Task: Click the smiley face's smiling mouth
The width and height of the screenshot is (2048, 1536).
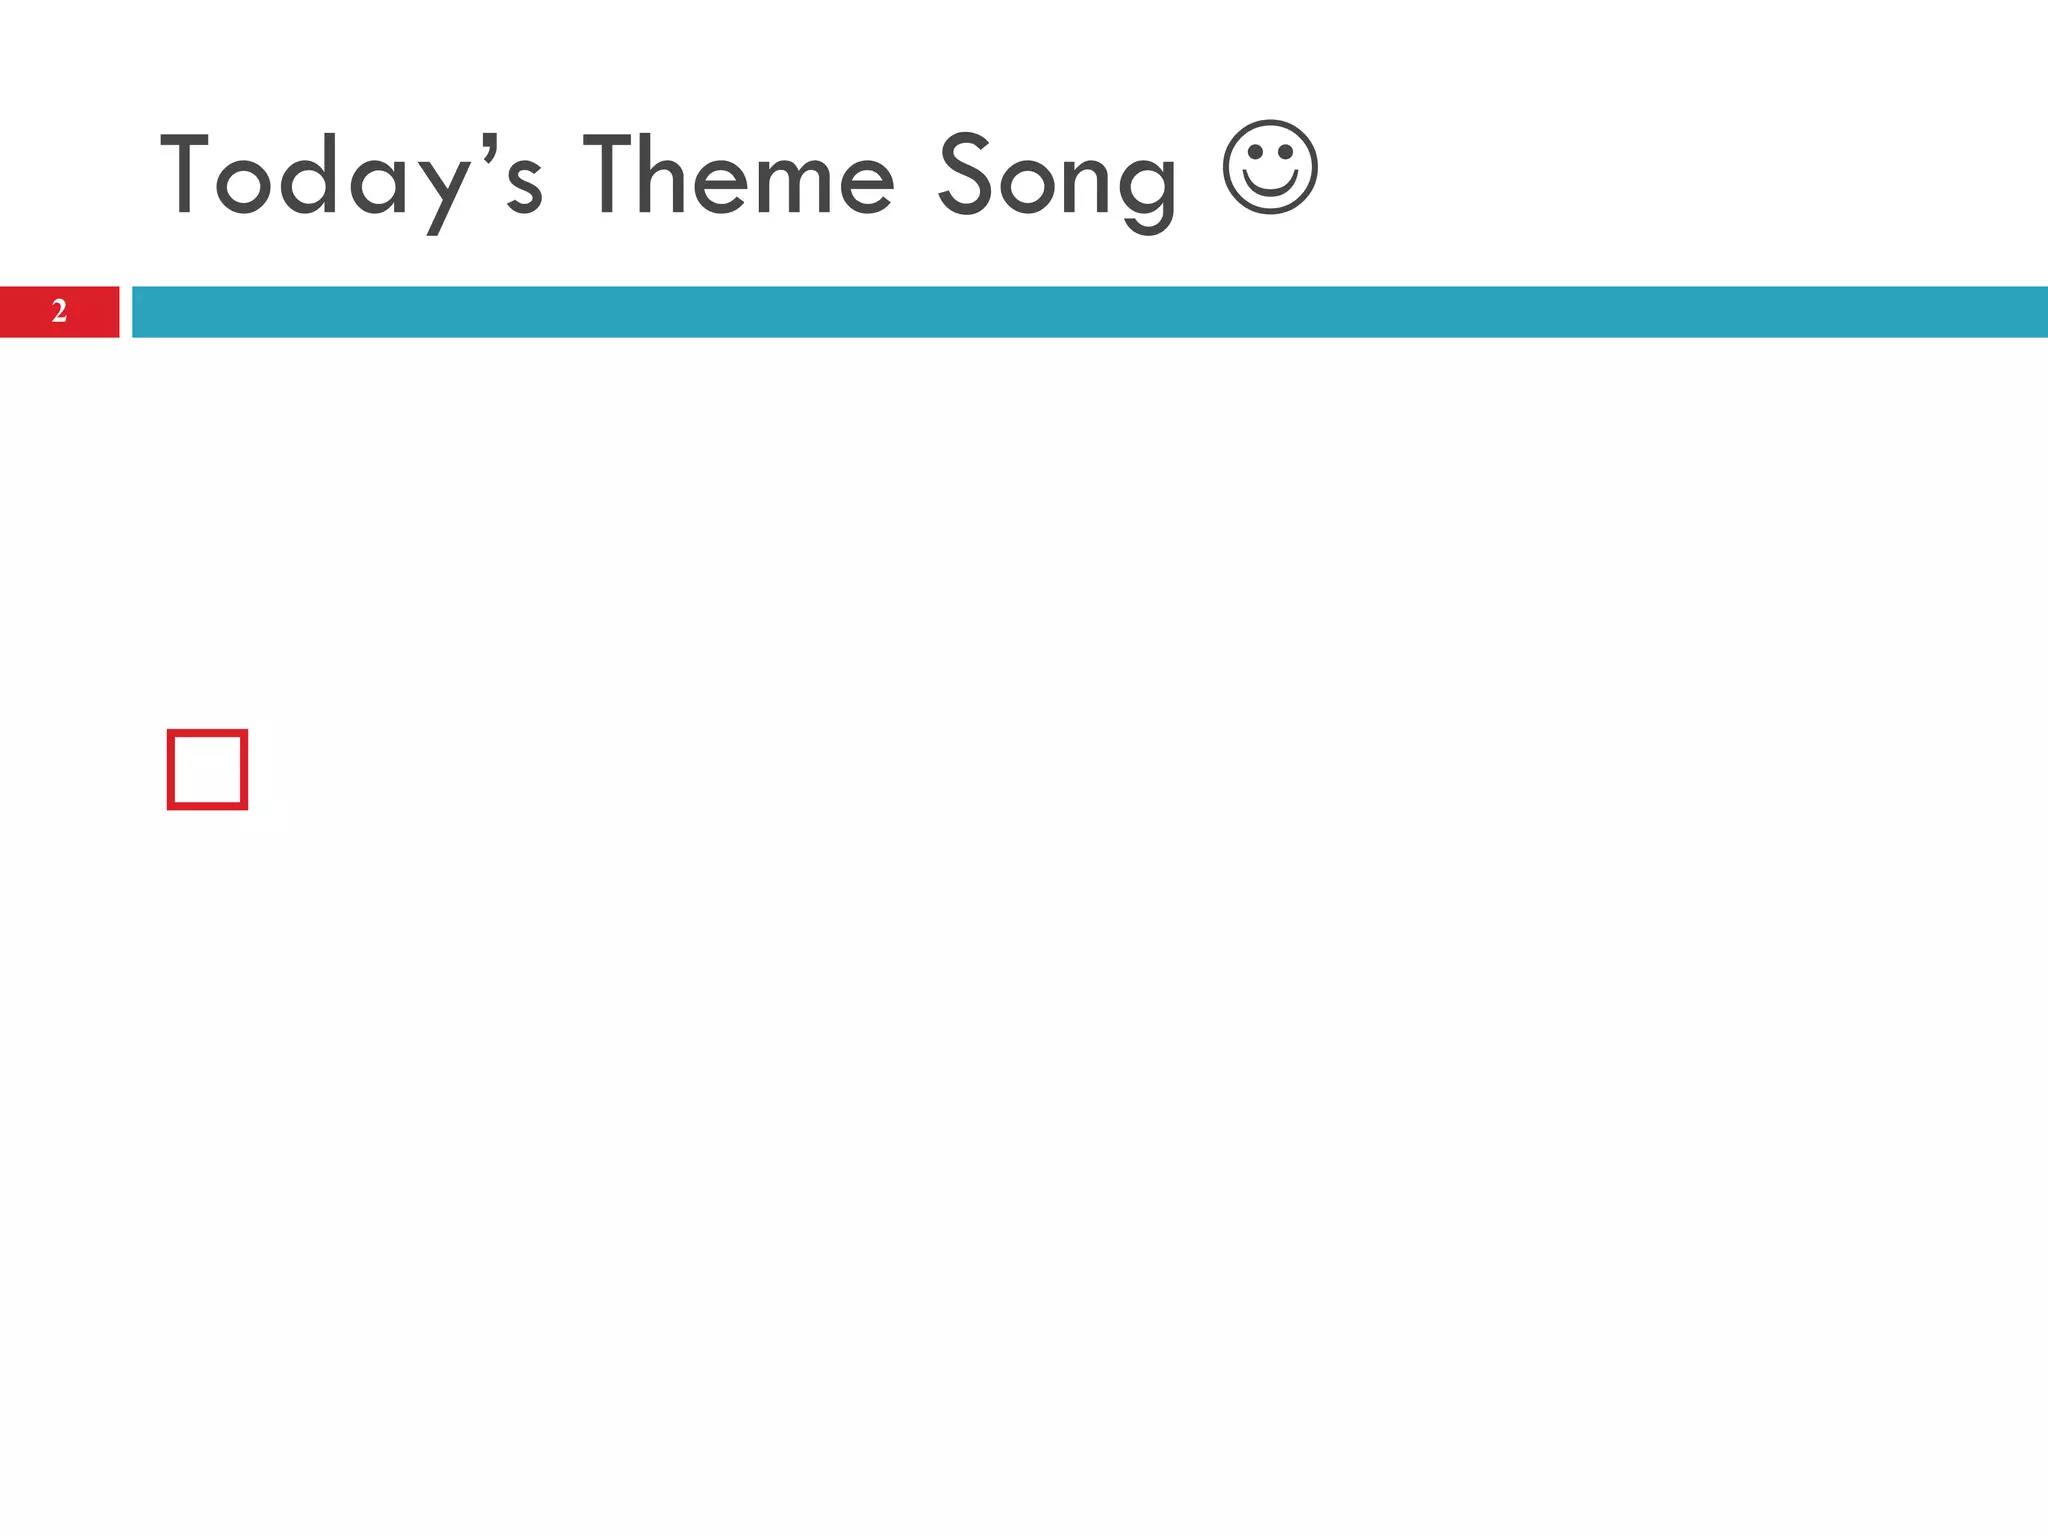Action: click(x=1270, y=187)
